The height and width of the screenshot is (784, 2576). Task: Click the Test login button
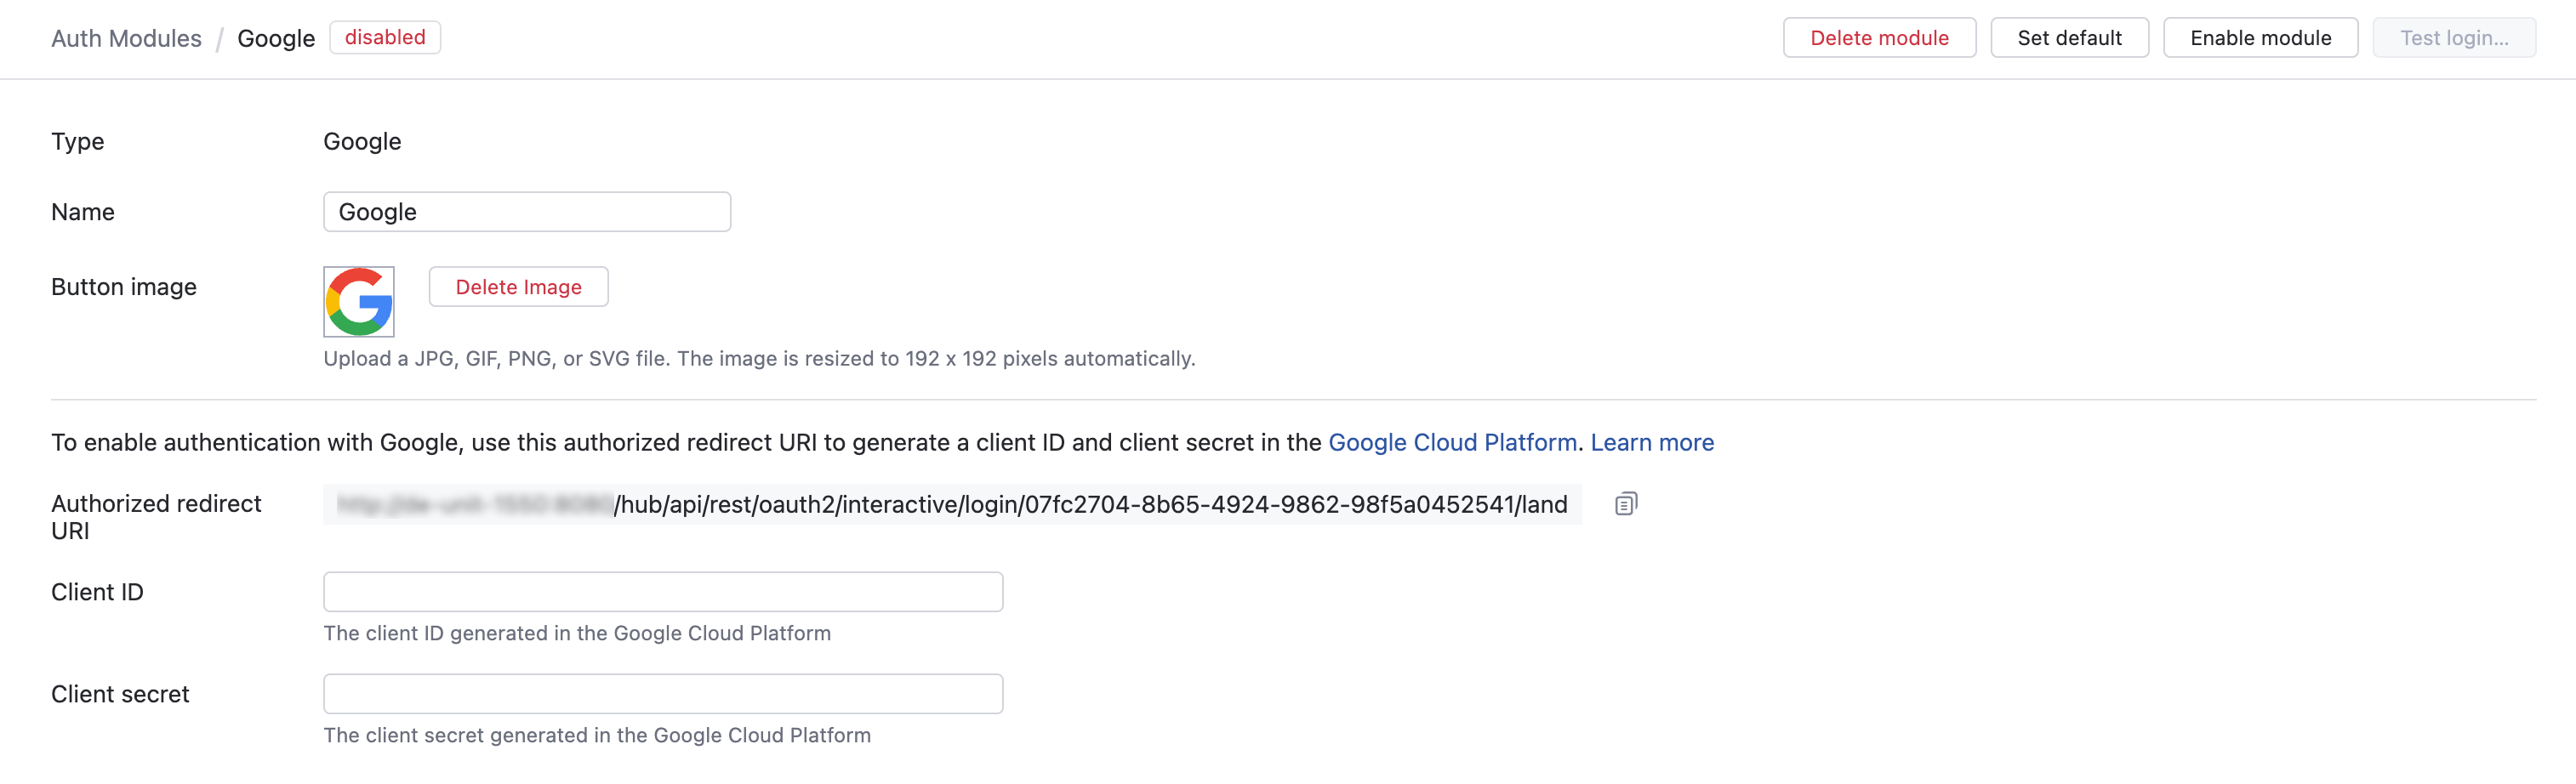pos(2453,38)
